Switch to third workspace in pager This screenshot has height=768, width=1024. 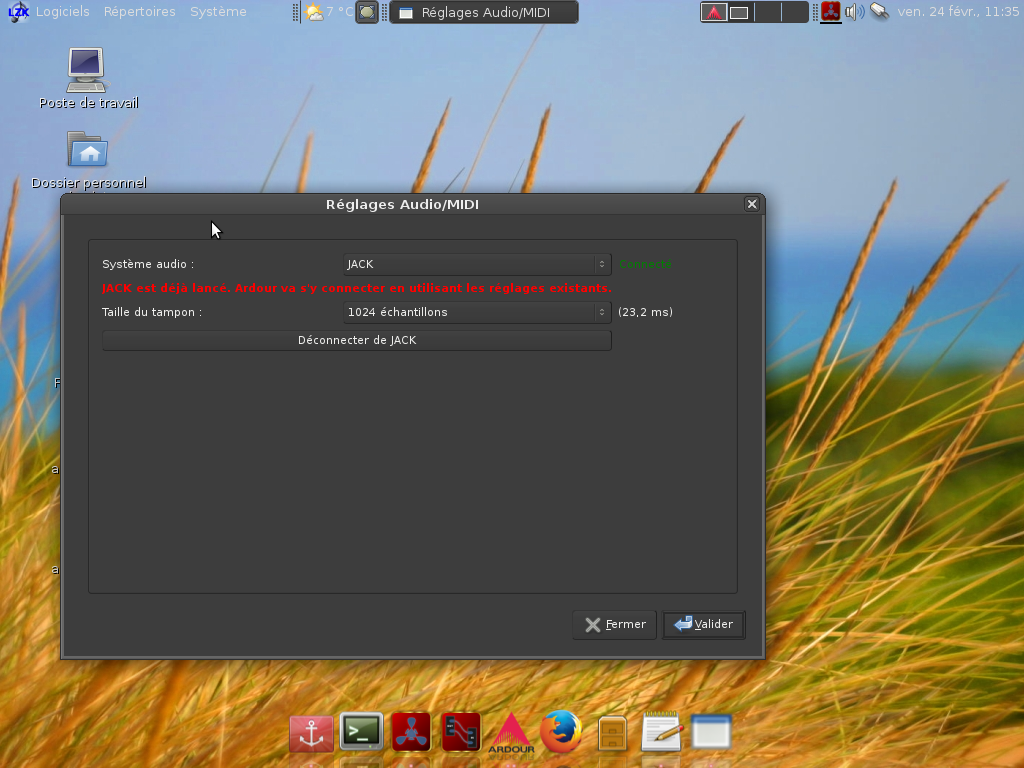point(767,12)
